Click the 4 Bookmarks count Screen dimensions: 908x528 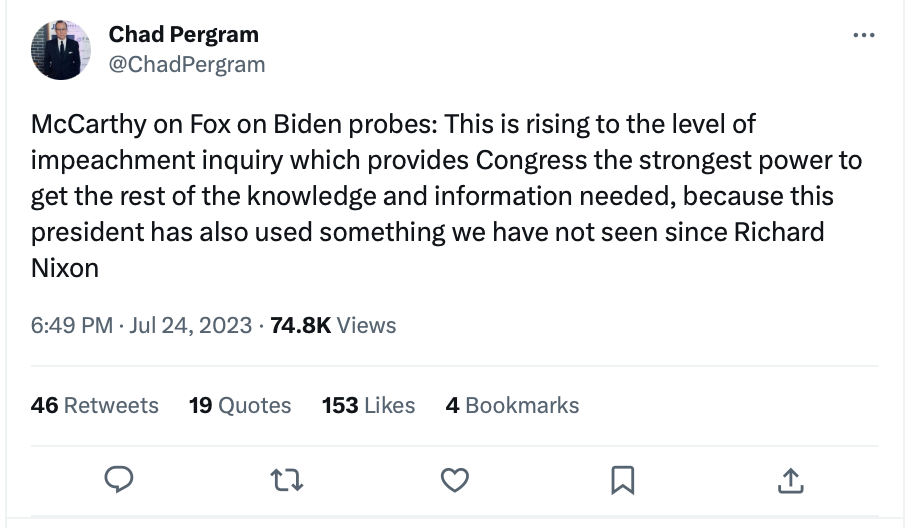[512, 405]
